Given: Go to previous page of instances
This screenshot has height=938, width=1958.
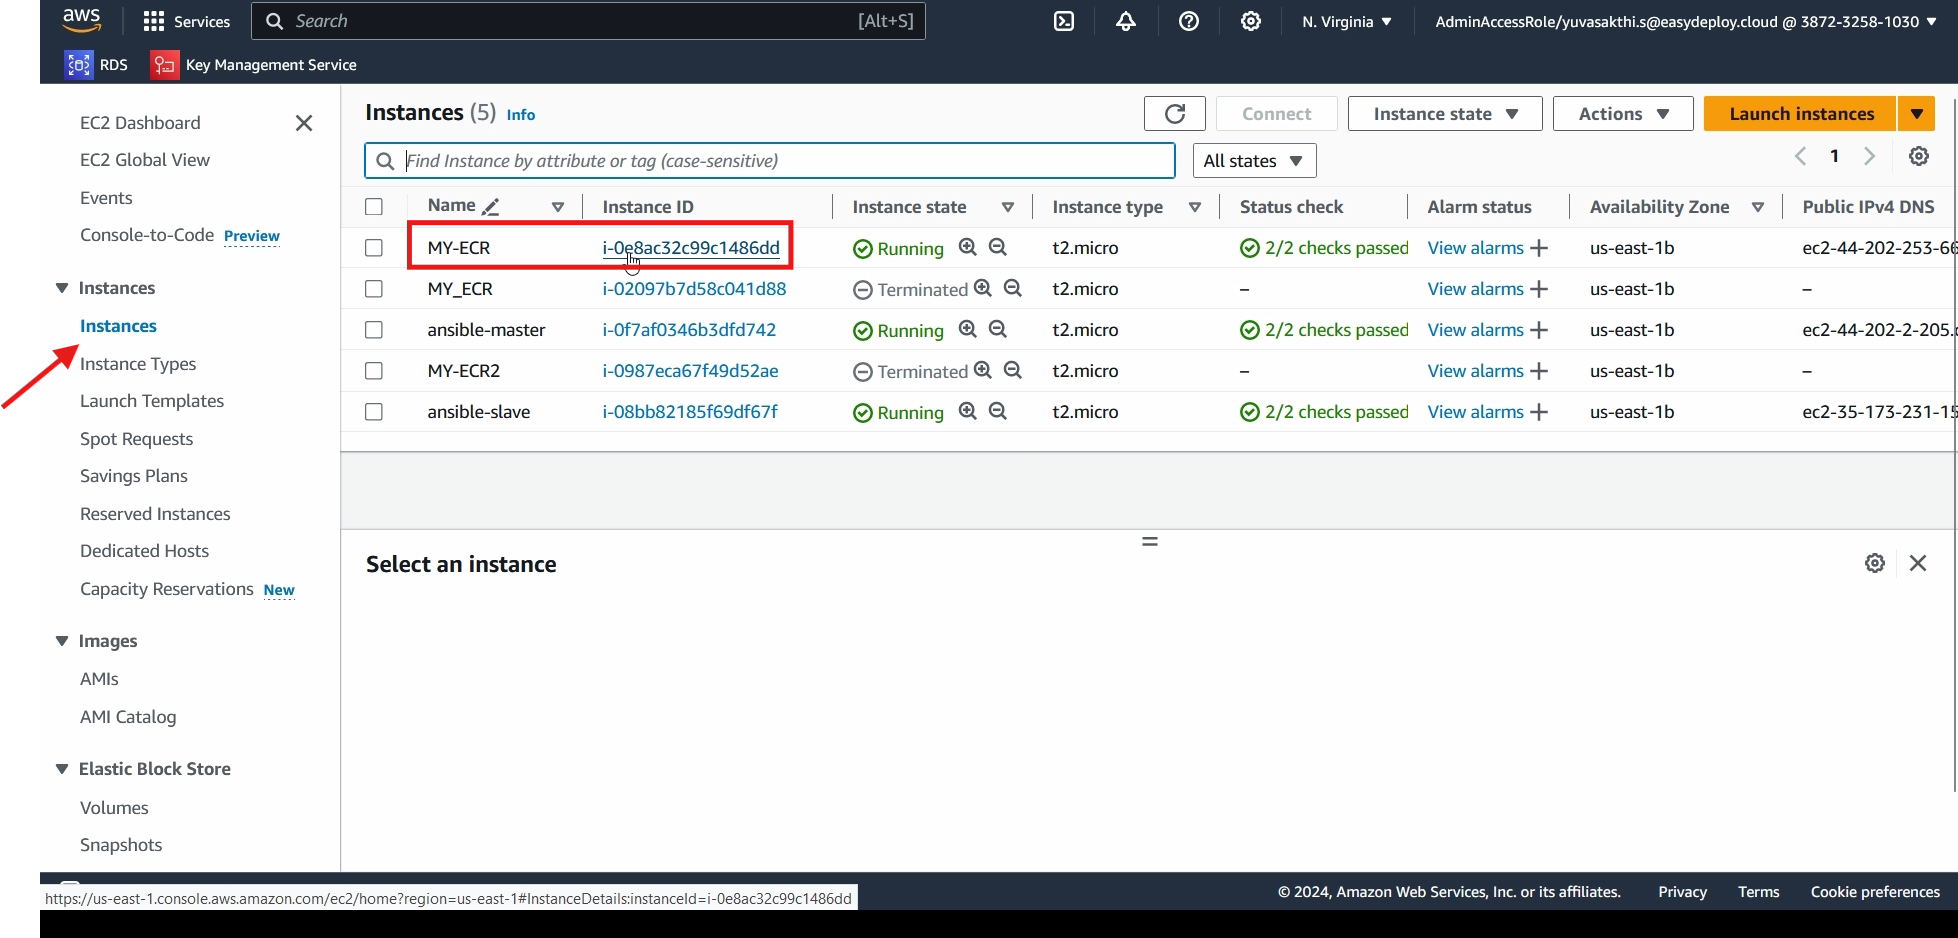Looking at the screenshot, I should pos(1801,156).
